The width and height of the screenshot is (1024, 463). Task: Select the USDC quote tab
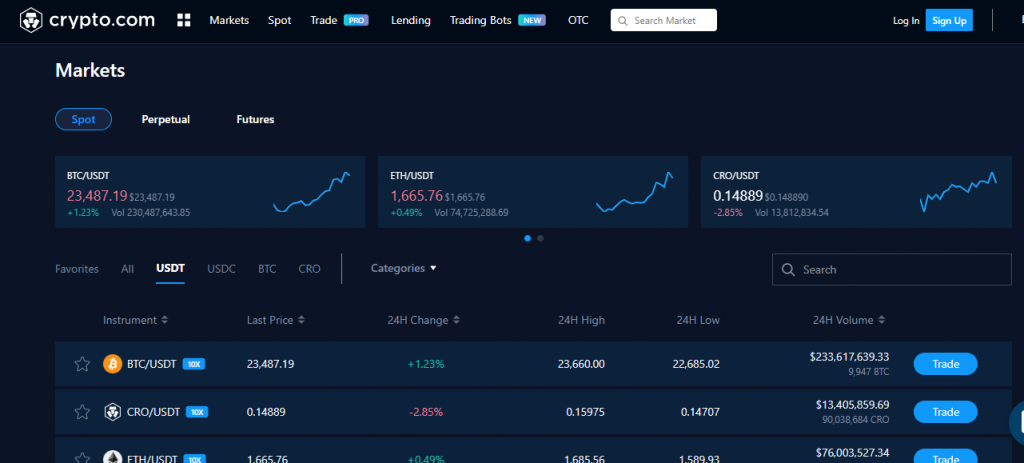pyautogui.click(x=221, y=269)
